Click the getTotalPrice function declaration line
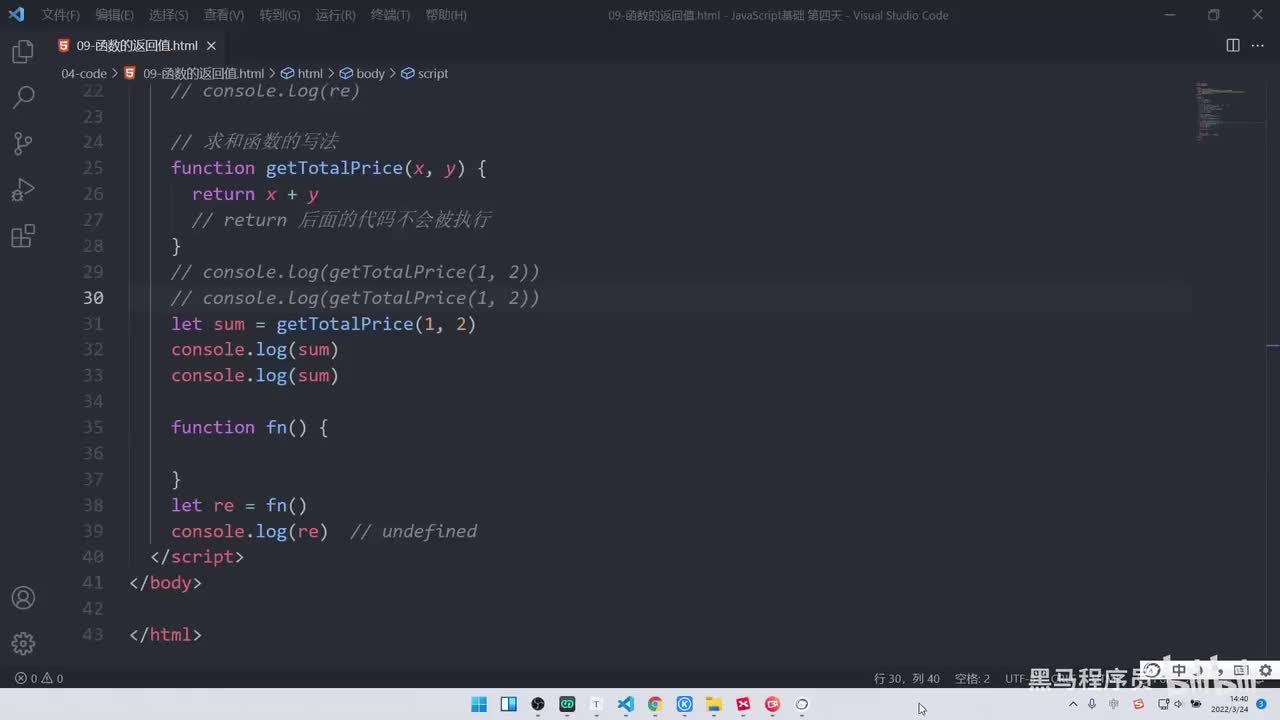Screen dimensions: 1280x720 (x=328, y=168)
